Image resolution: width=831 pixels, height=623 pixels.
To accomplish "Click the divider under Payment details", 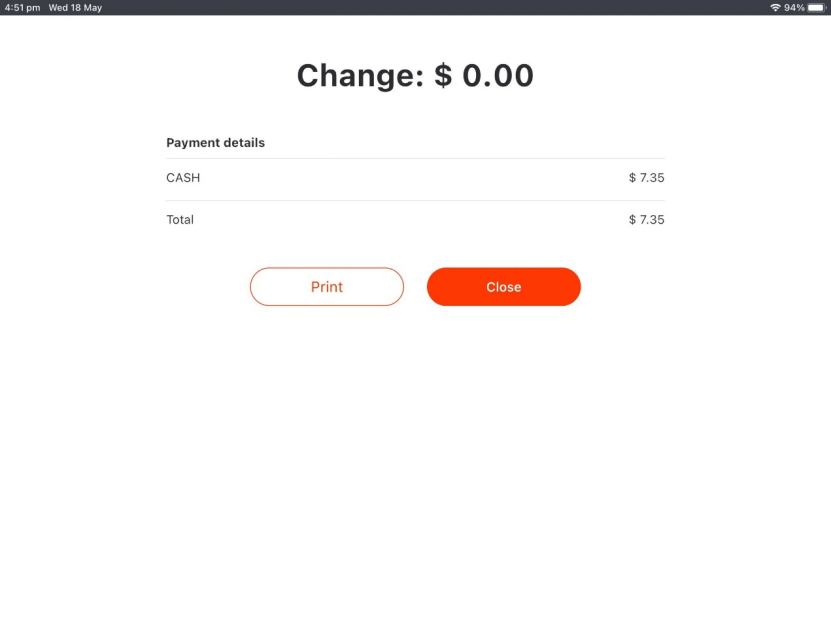I will pyautogui.click(x=415, y=158).
